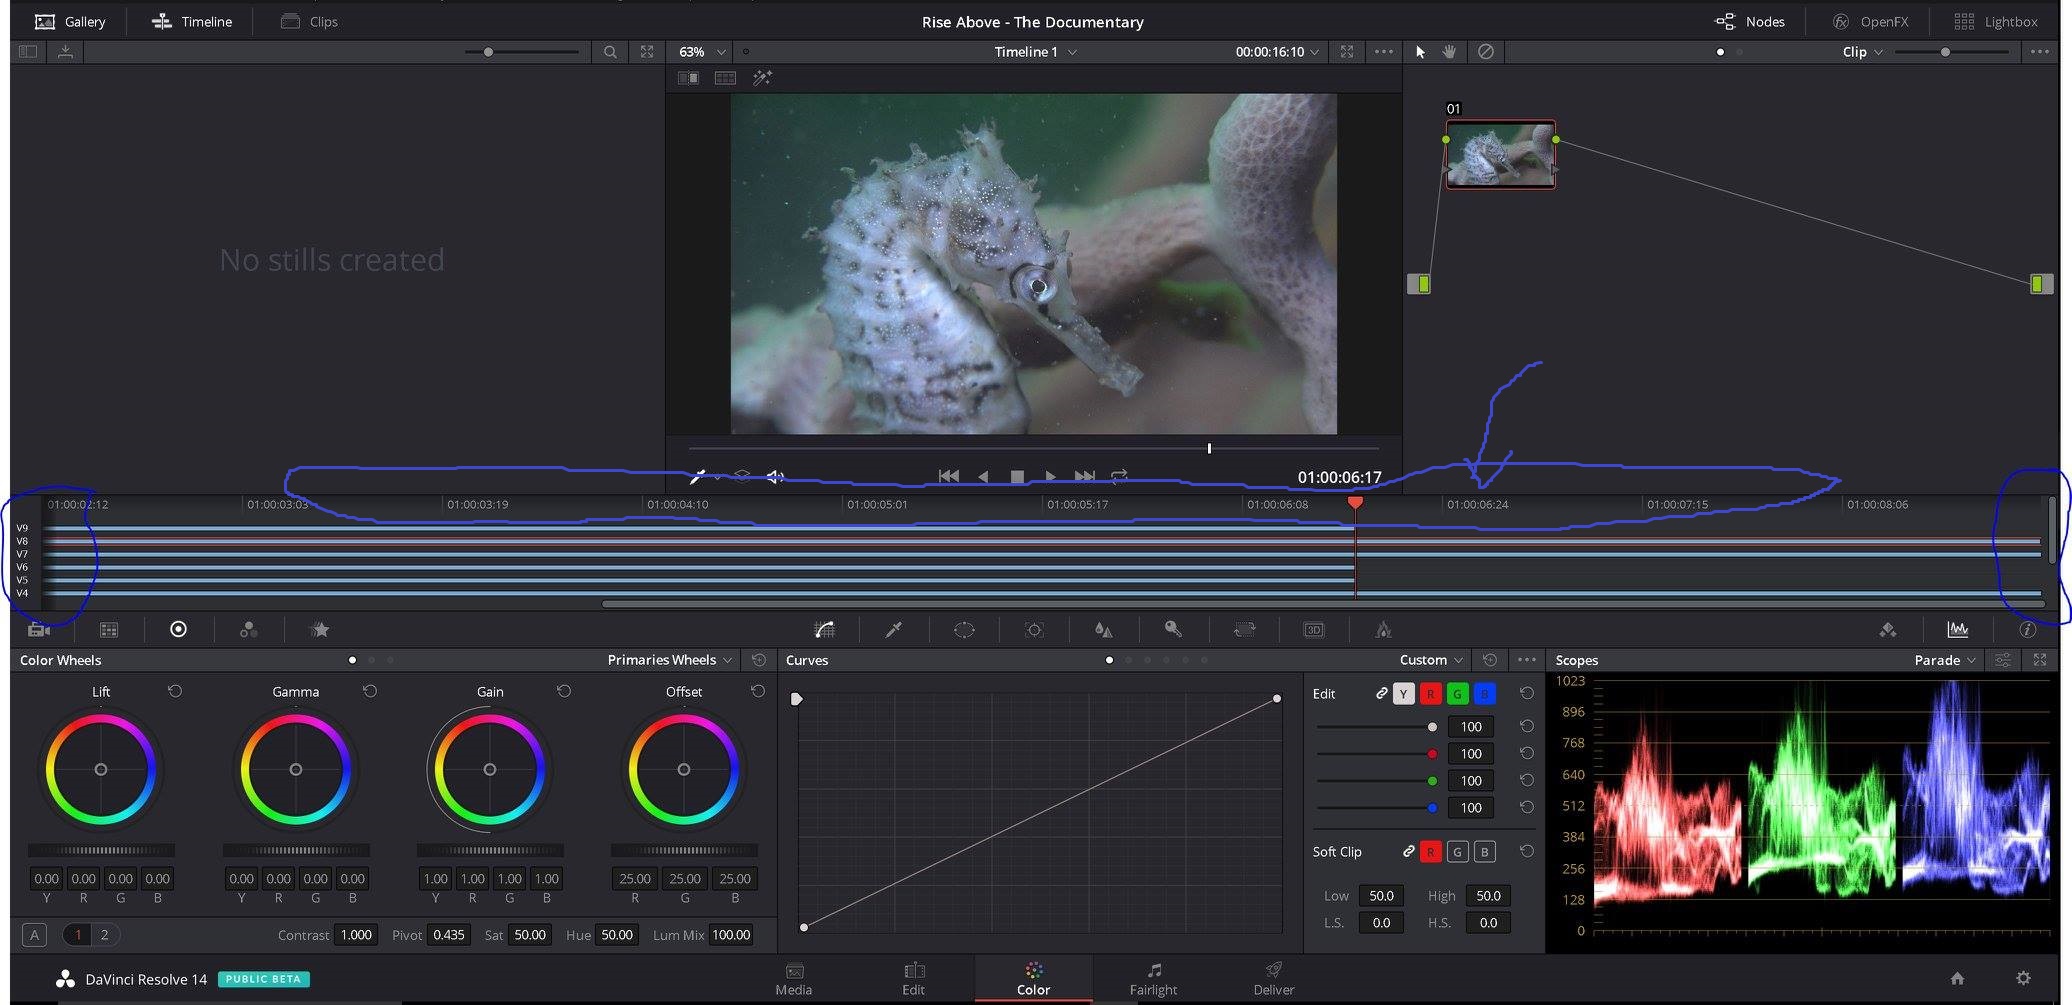The height and width of the screenshot is (1005, 2072).
Task: Open the Parade scope type dropdown
Action: (1945, 660)
